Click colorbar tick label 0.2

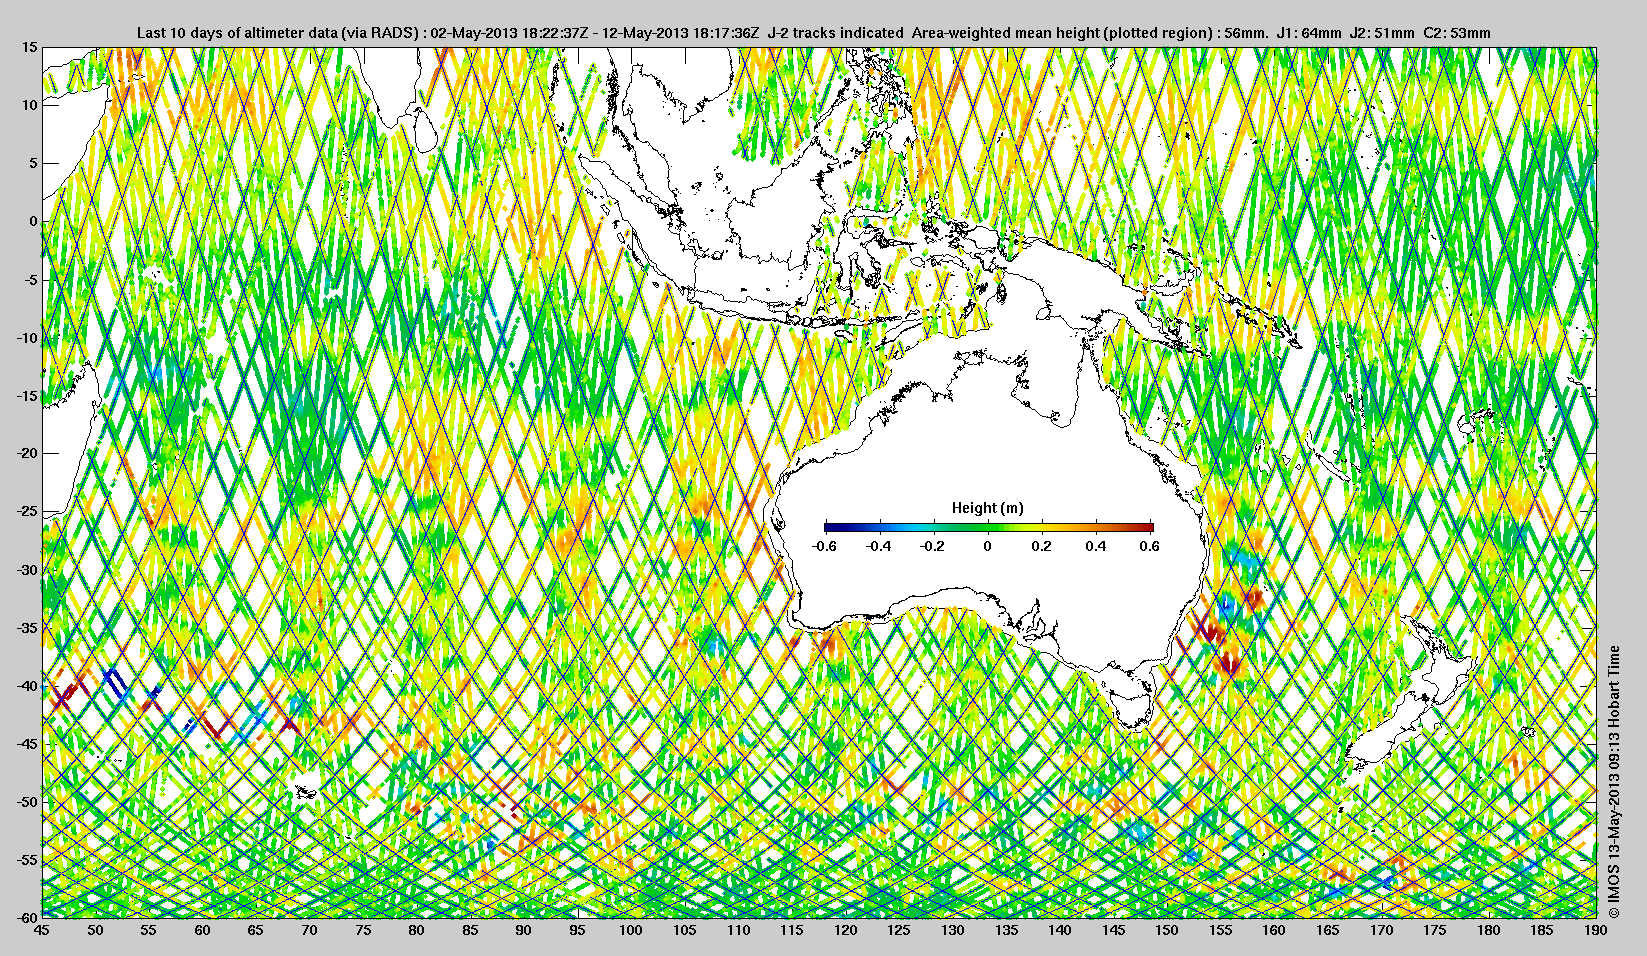click(x=1042, y=547)
